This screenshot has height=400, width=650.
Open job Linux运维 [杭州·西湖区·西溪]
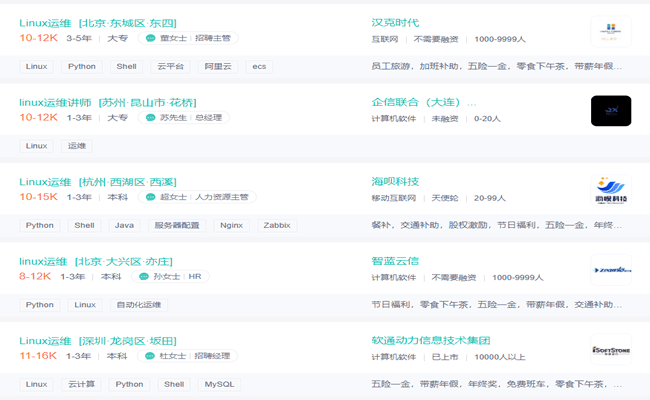(98, 182)
